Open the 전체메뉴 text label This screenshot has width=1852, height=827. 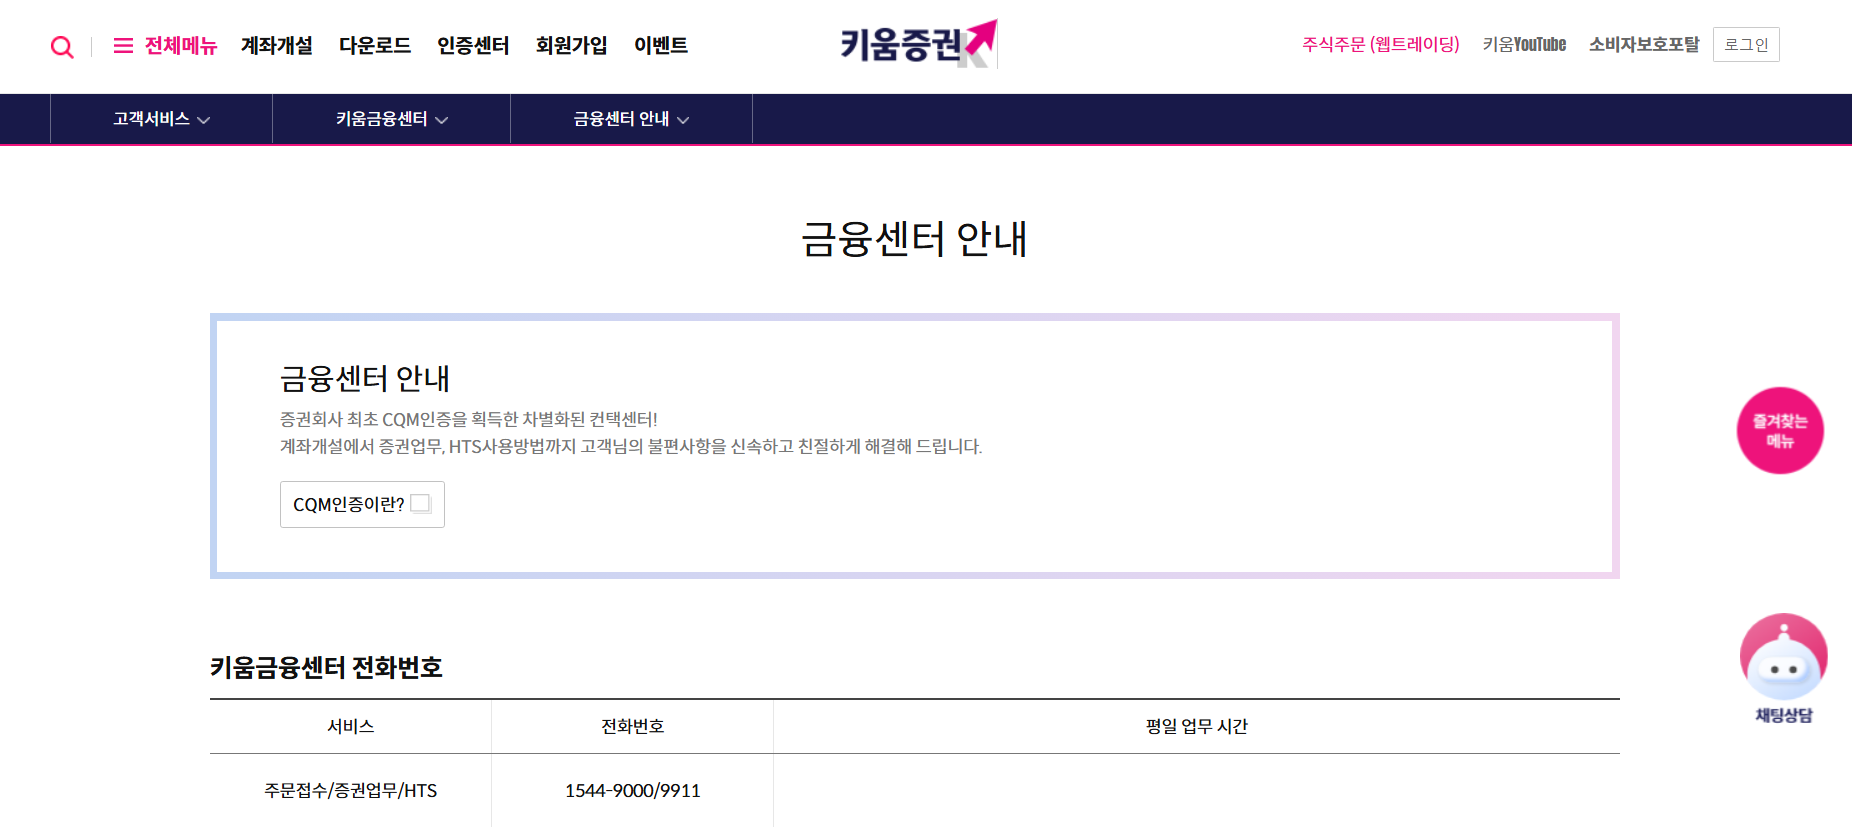tap(181, 46)
